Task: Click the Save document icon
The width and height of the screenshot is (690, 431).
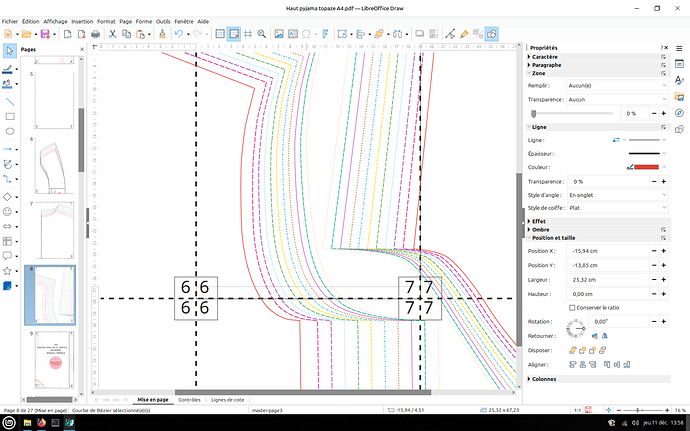Action: pyautogui.click(x=44, y=34)
